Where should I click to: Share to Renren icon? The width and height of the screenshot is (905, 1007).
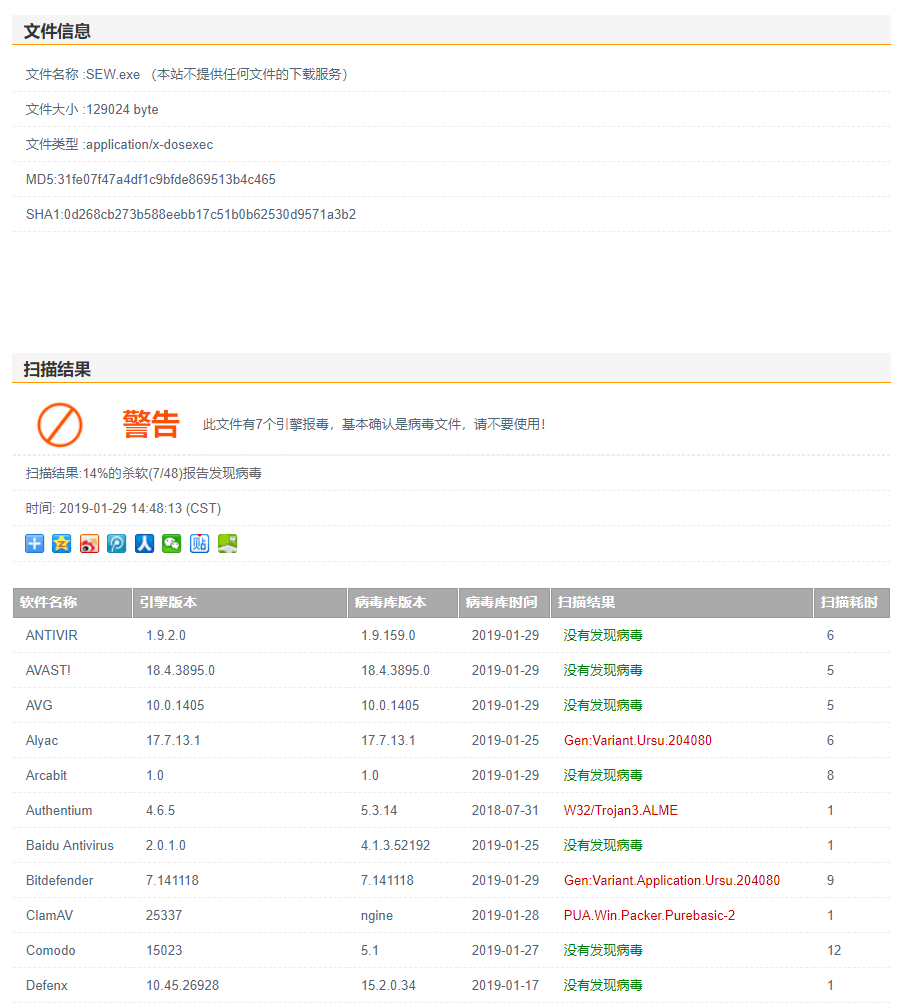pyautogui.click(x=145, y=543)
